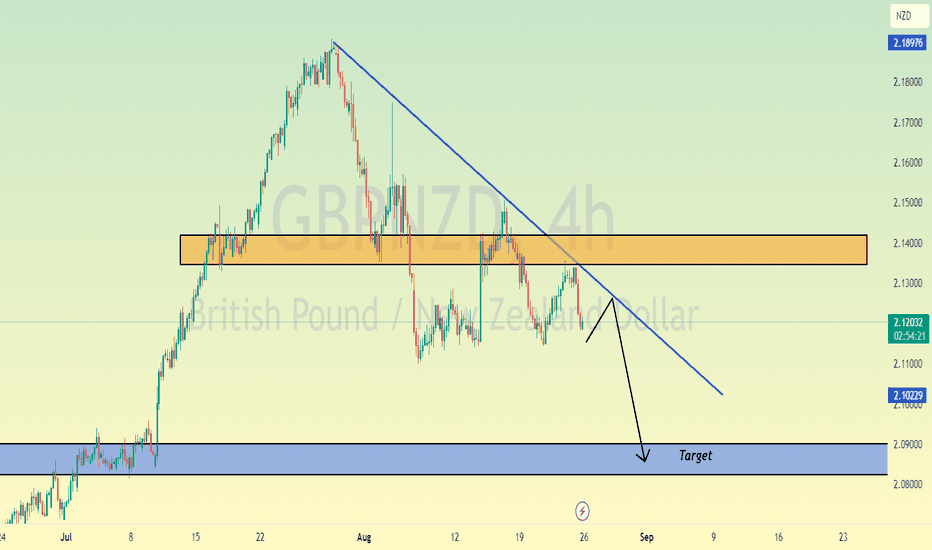This screenshot has width=932, height=550.
Task: Click the Aug label on time axis
Action: 364,538
